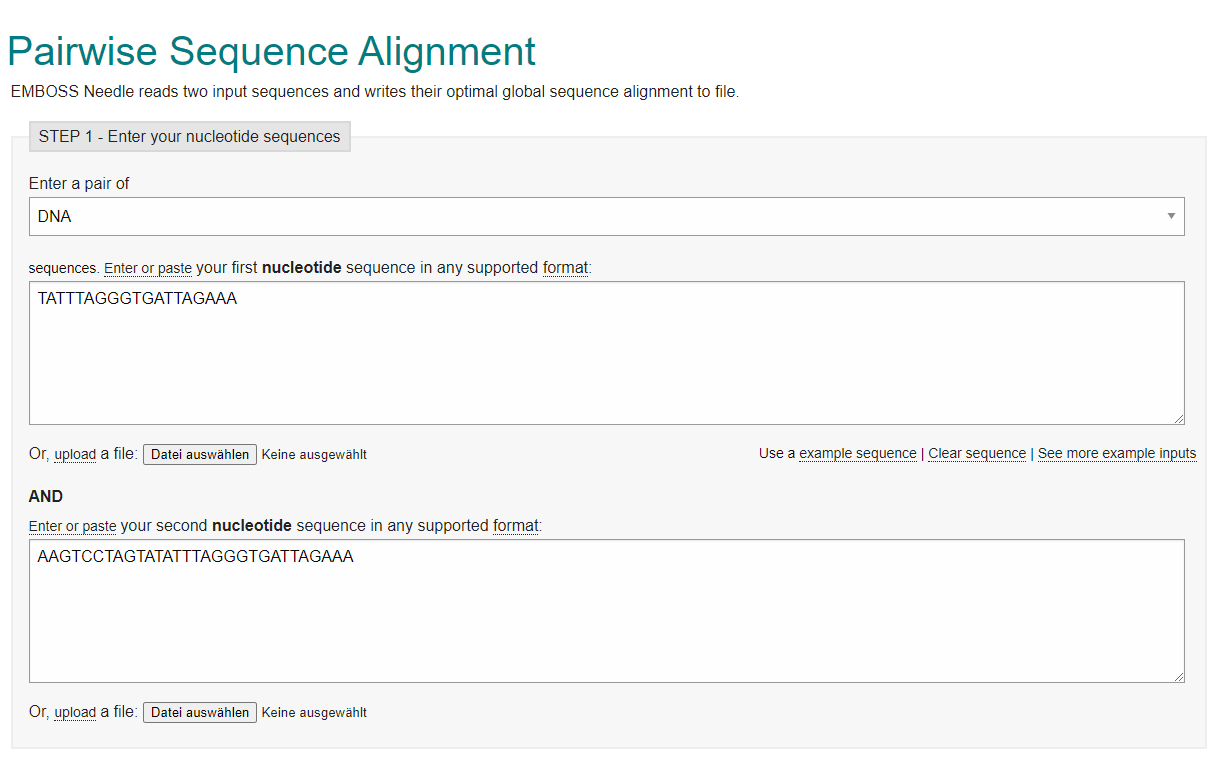Select the STEP 1 nucleotide sequences tab
This screenshot has height=763, width=1224.
pyautogui.click(x=189, y=136)
